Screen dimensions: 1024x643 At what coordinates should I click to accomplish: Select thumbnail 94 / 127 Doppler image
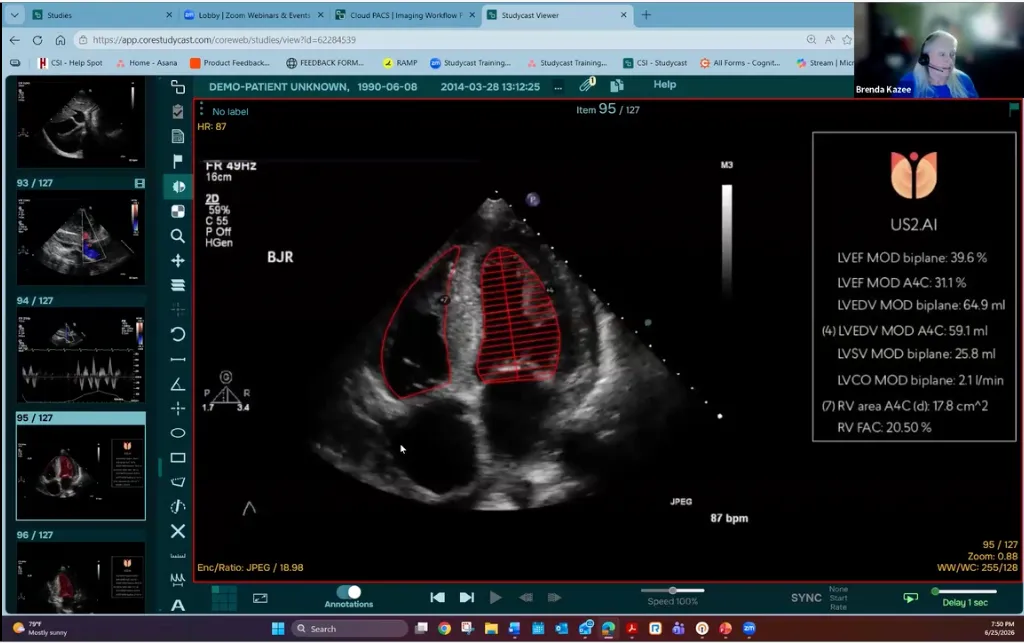80,356
